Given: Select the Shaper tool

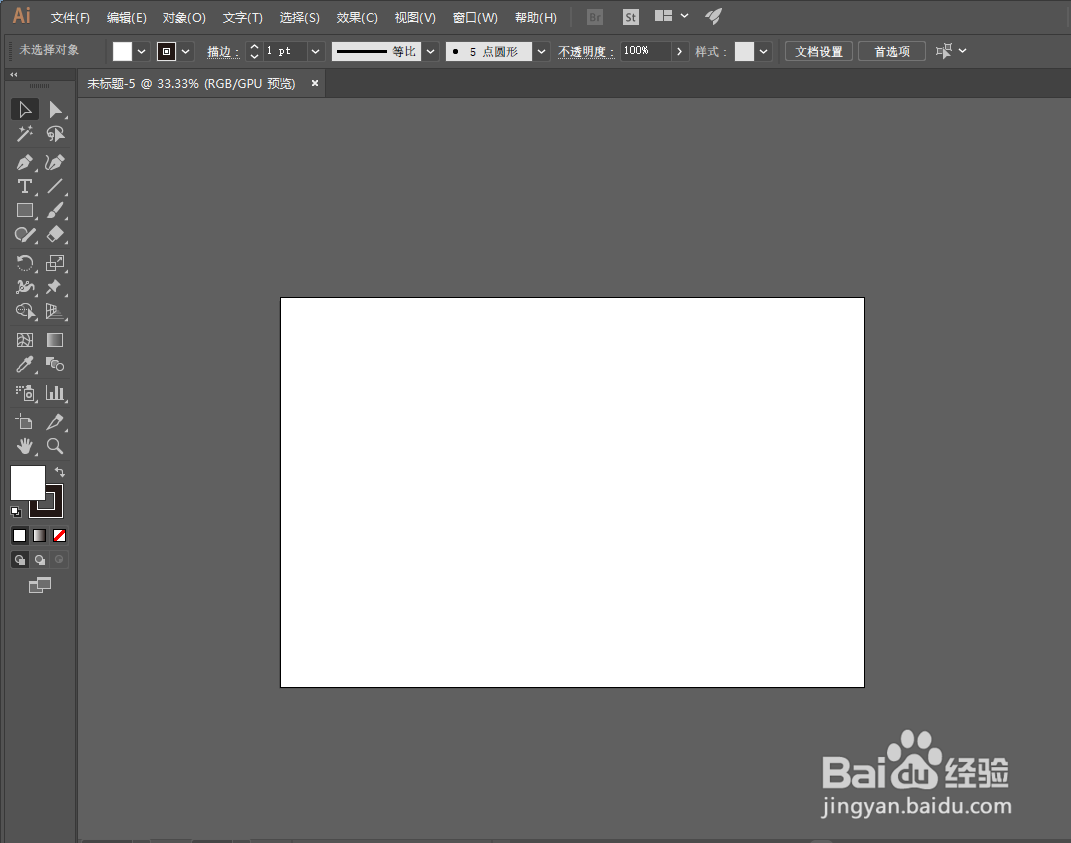Looking at the screenshot, I should tap(25, 235).
